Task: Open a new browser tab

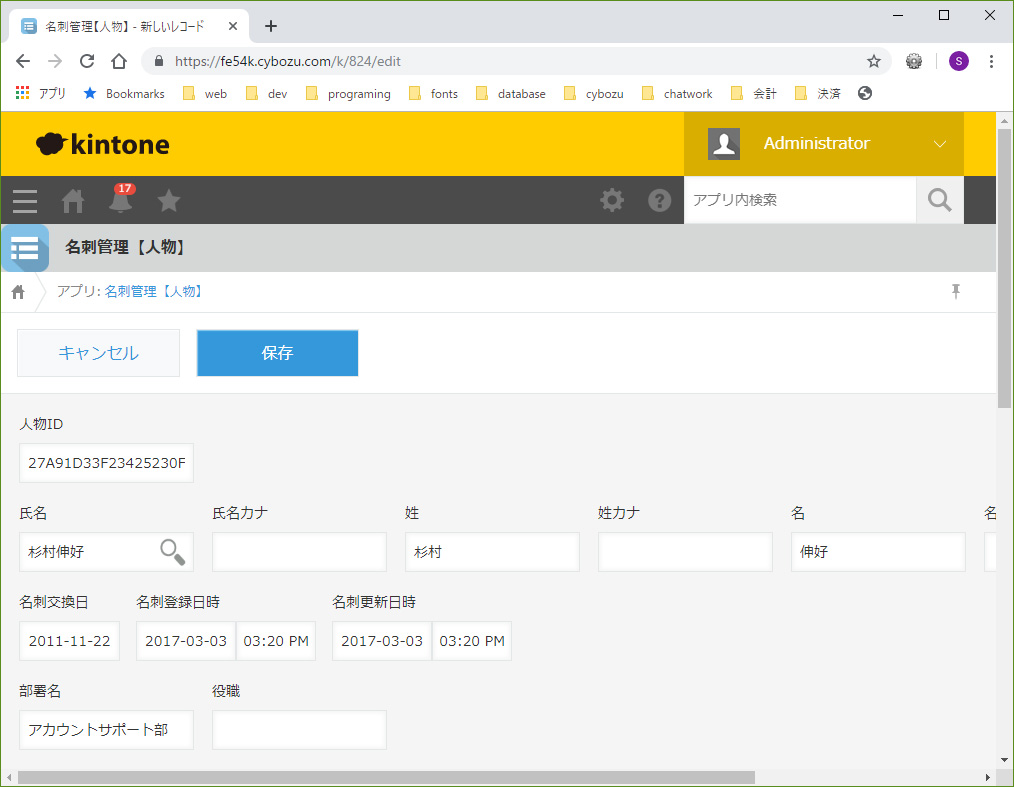Action: click(x=271, y=27)
